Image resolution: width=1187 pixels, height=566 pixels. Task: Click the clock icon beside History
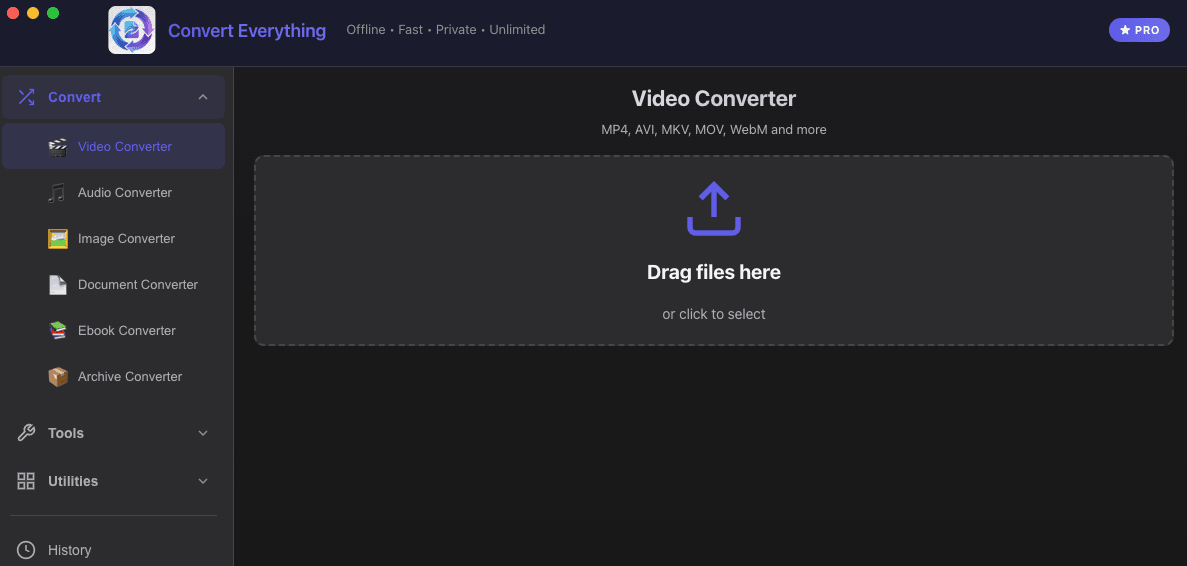(x=26, y=550)
